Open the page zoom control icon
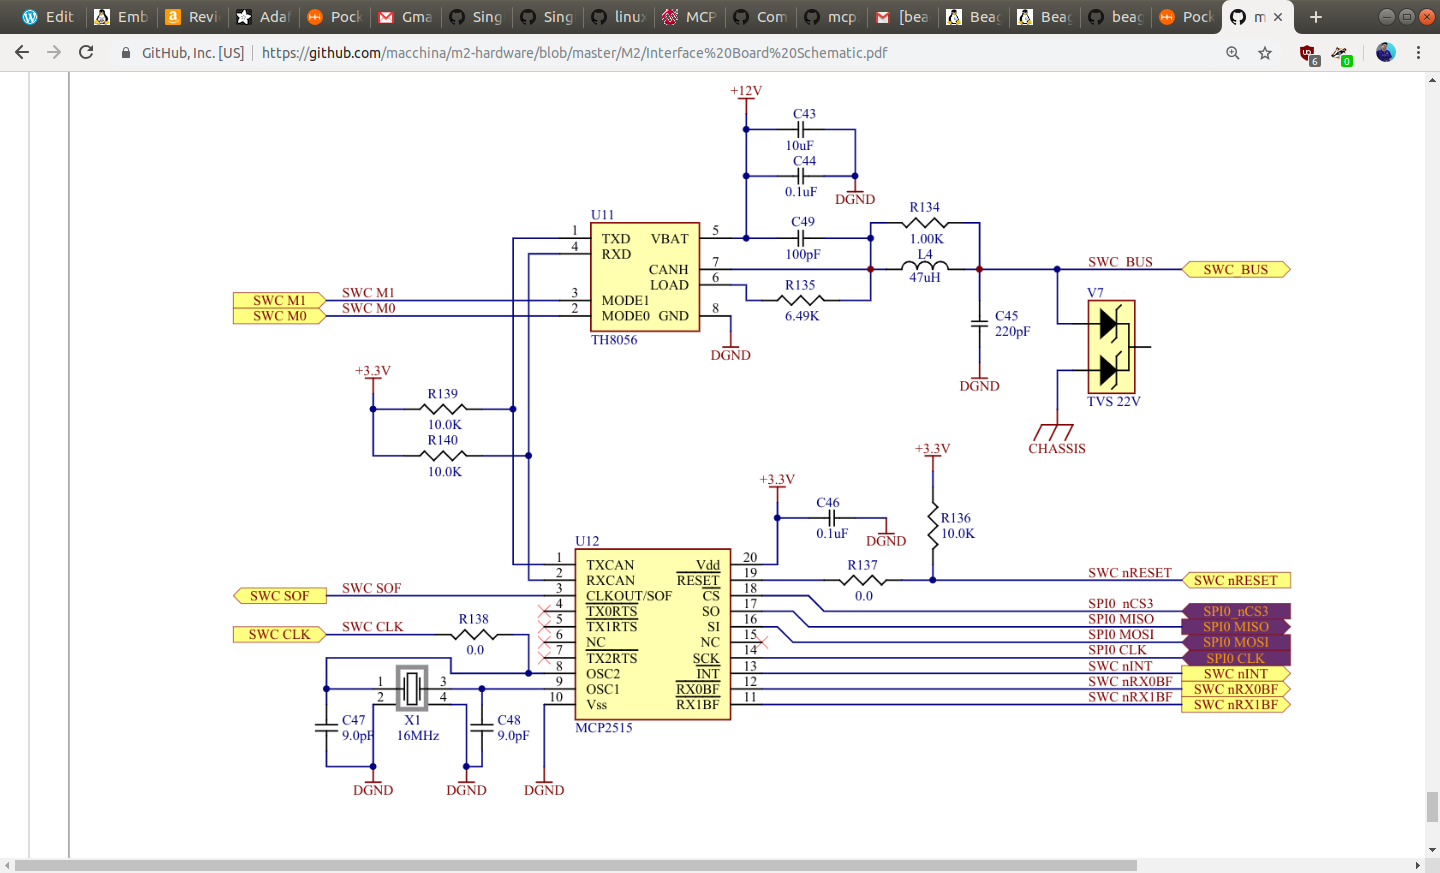 click(1233, 53)
